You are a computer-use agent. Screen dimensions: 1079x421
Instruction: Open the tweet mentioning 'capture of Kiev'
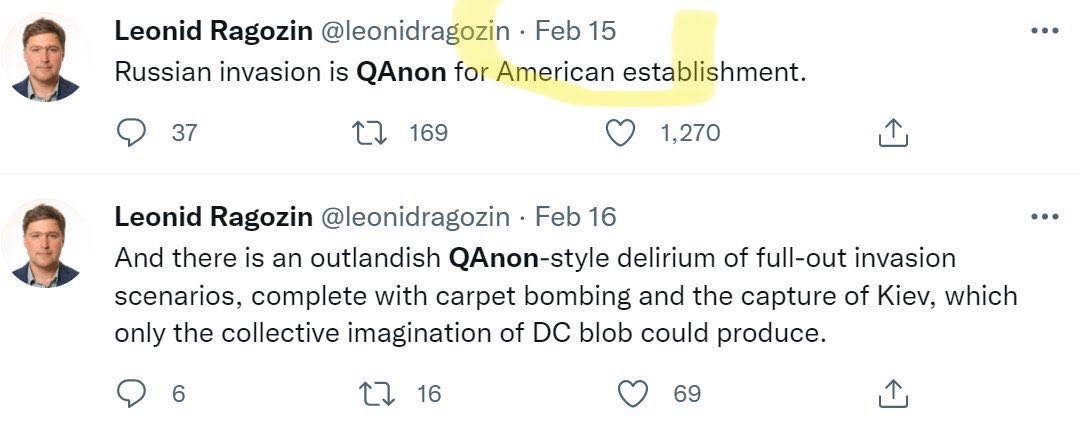tap(566, 296)
